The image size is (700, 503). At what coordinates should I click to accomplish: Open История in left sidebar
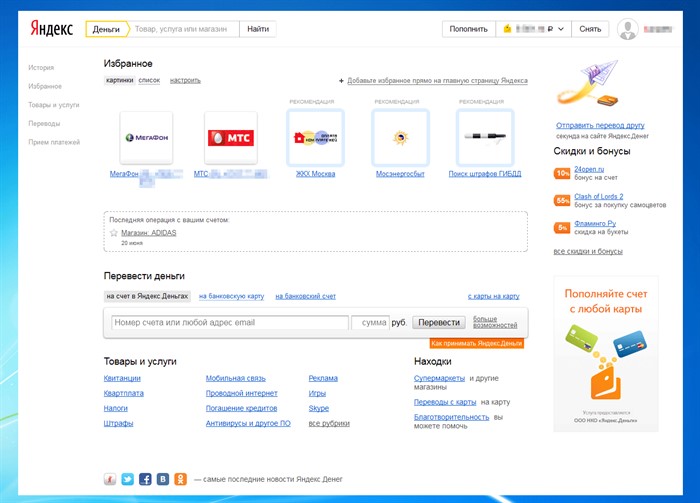(41, 67)
